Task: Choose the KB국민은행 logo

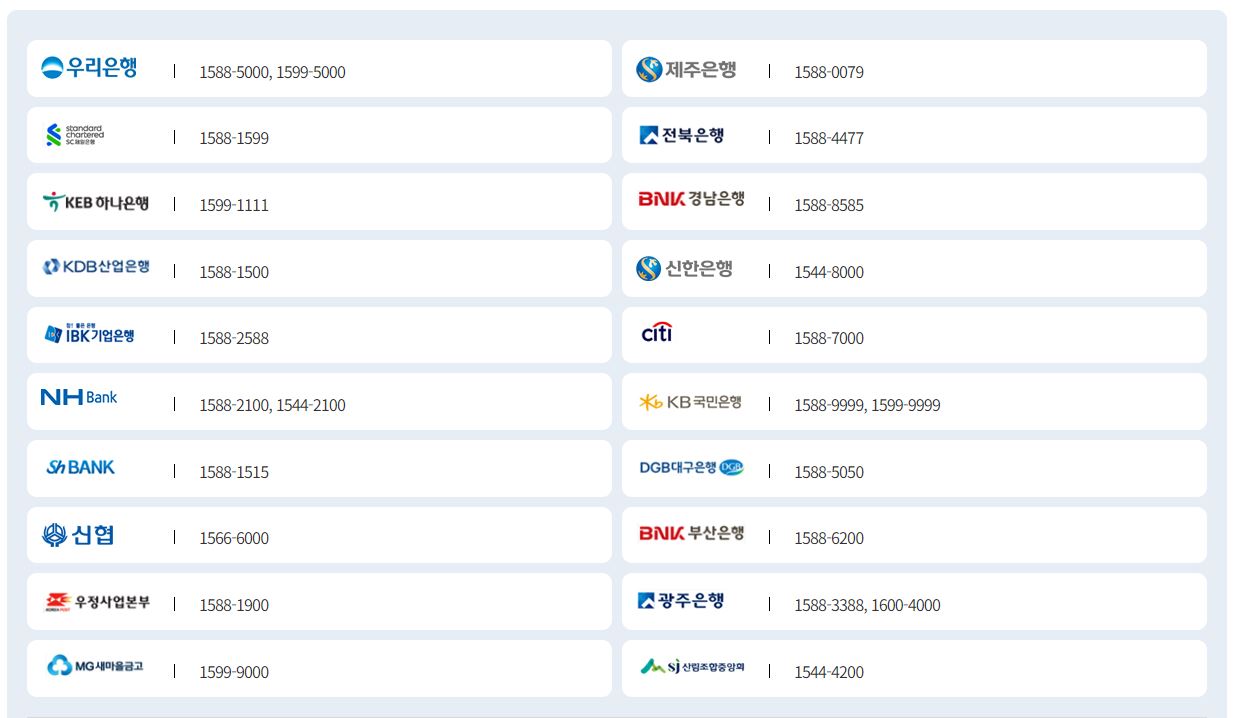Action: (x=690, y=402)
